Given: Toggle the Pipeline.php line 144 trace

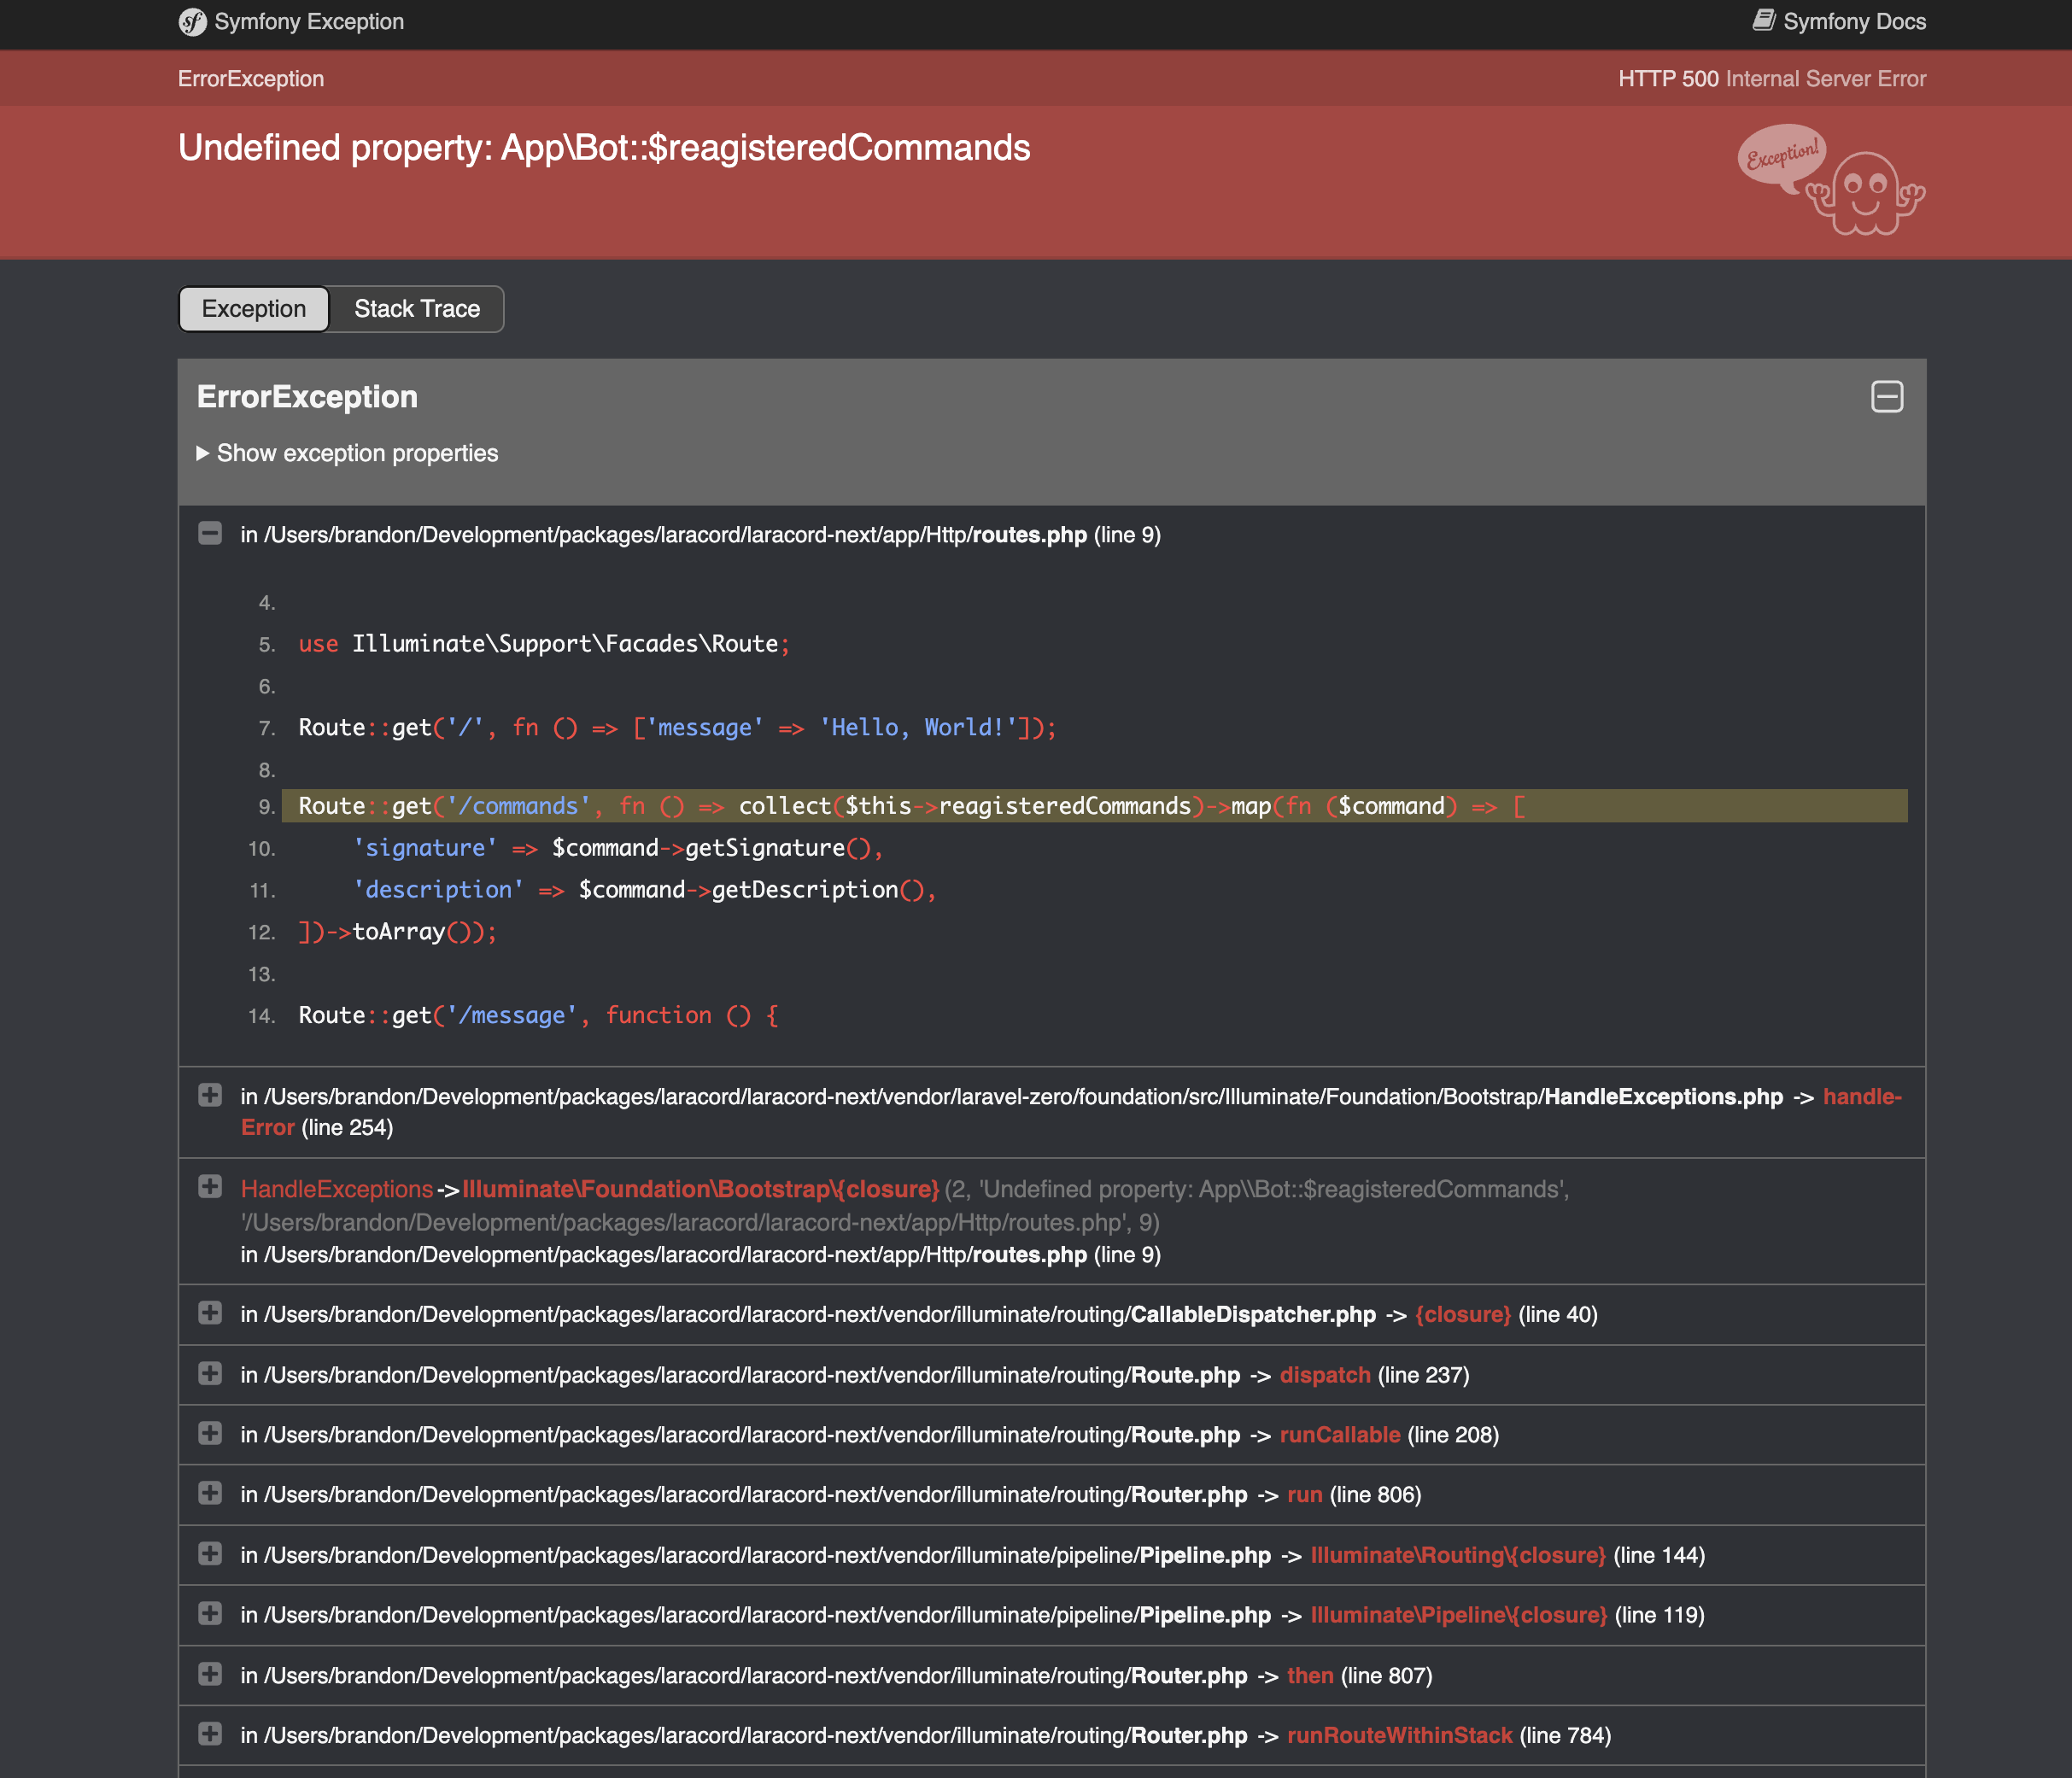Looking at the screenshot, I should click(210, 1554).
